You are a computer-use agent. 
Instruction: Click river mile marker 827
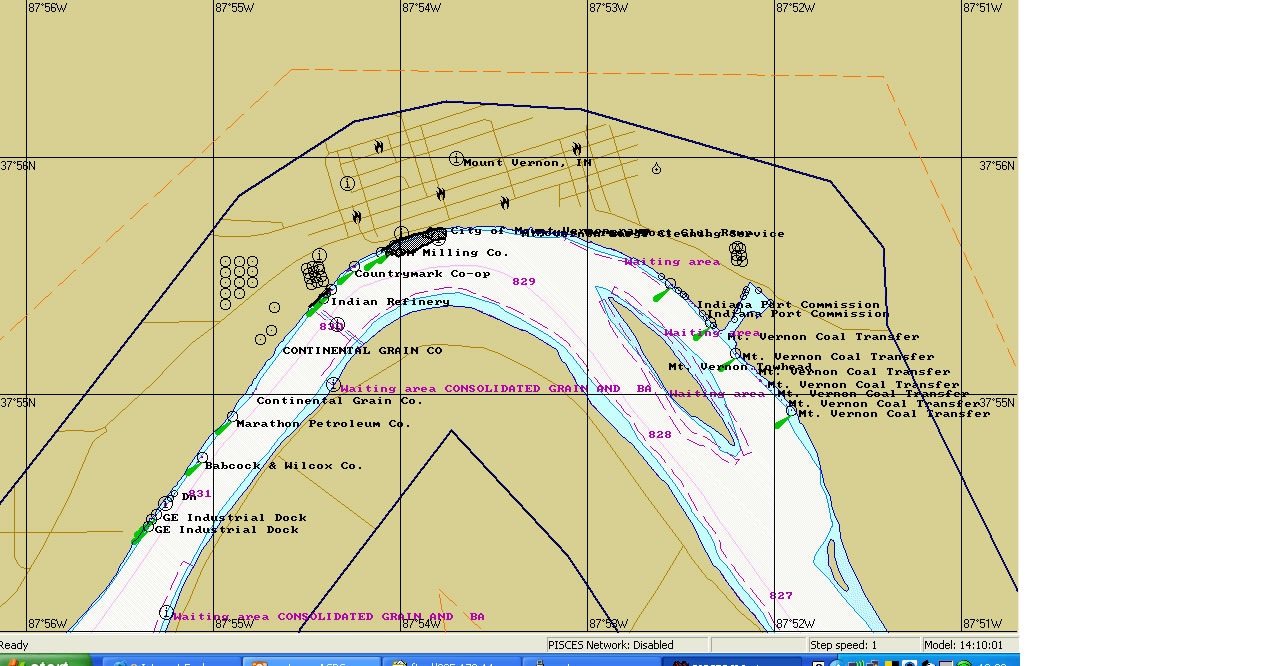coord(781,595)
